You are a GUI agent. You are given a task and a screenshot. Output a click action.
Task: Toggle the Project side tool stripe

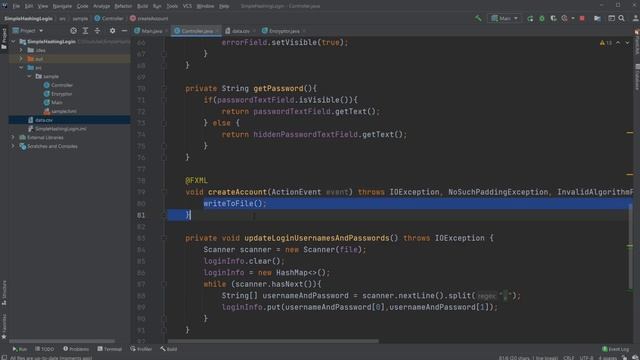click(4, 38)
